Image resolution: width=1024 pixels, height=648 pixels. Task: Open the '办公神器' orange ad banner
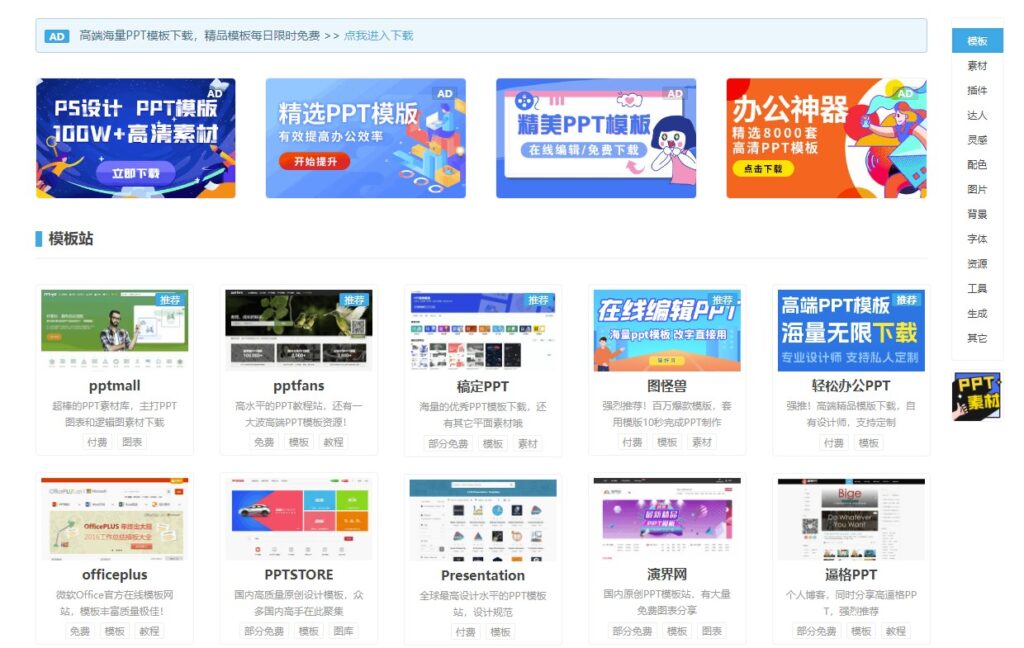click(x=826, y=138)
